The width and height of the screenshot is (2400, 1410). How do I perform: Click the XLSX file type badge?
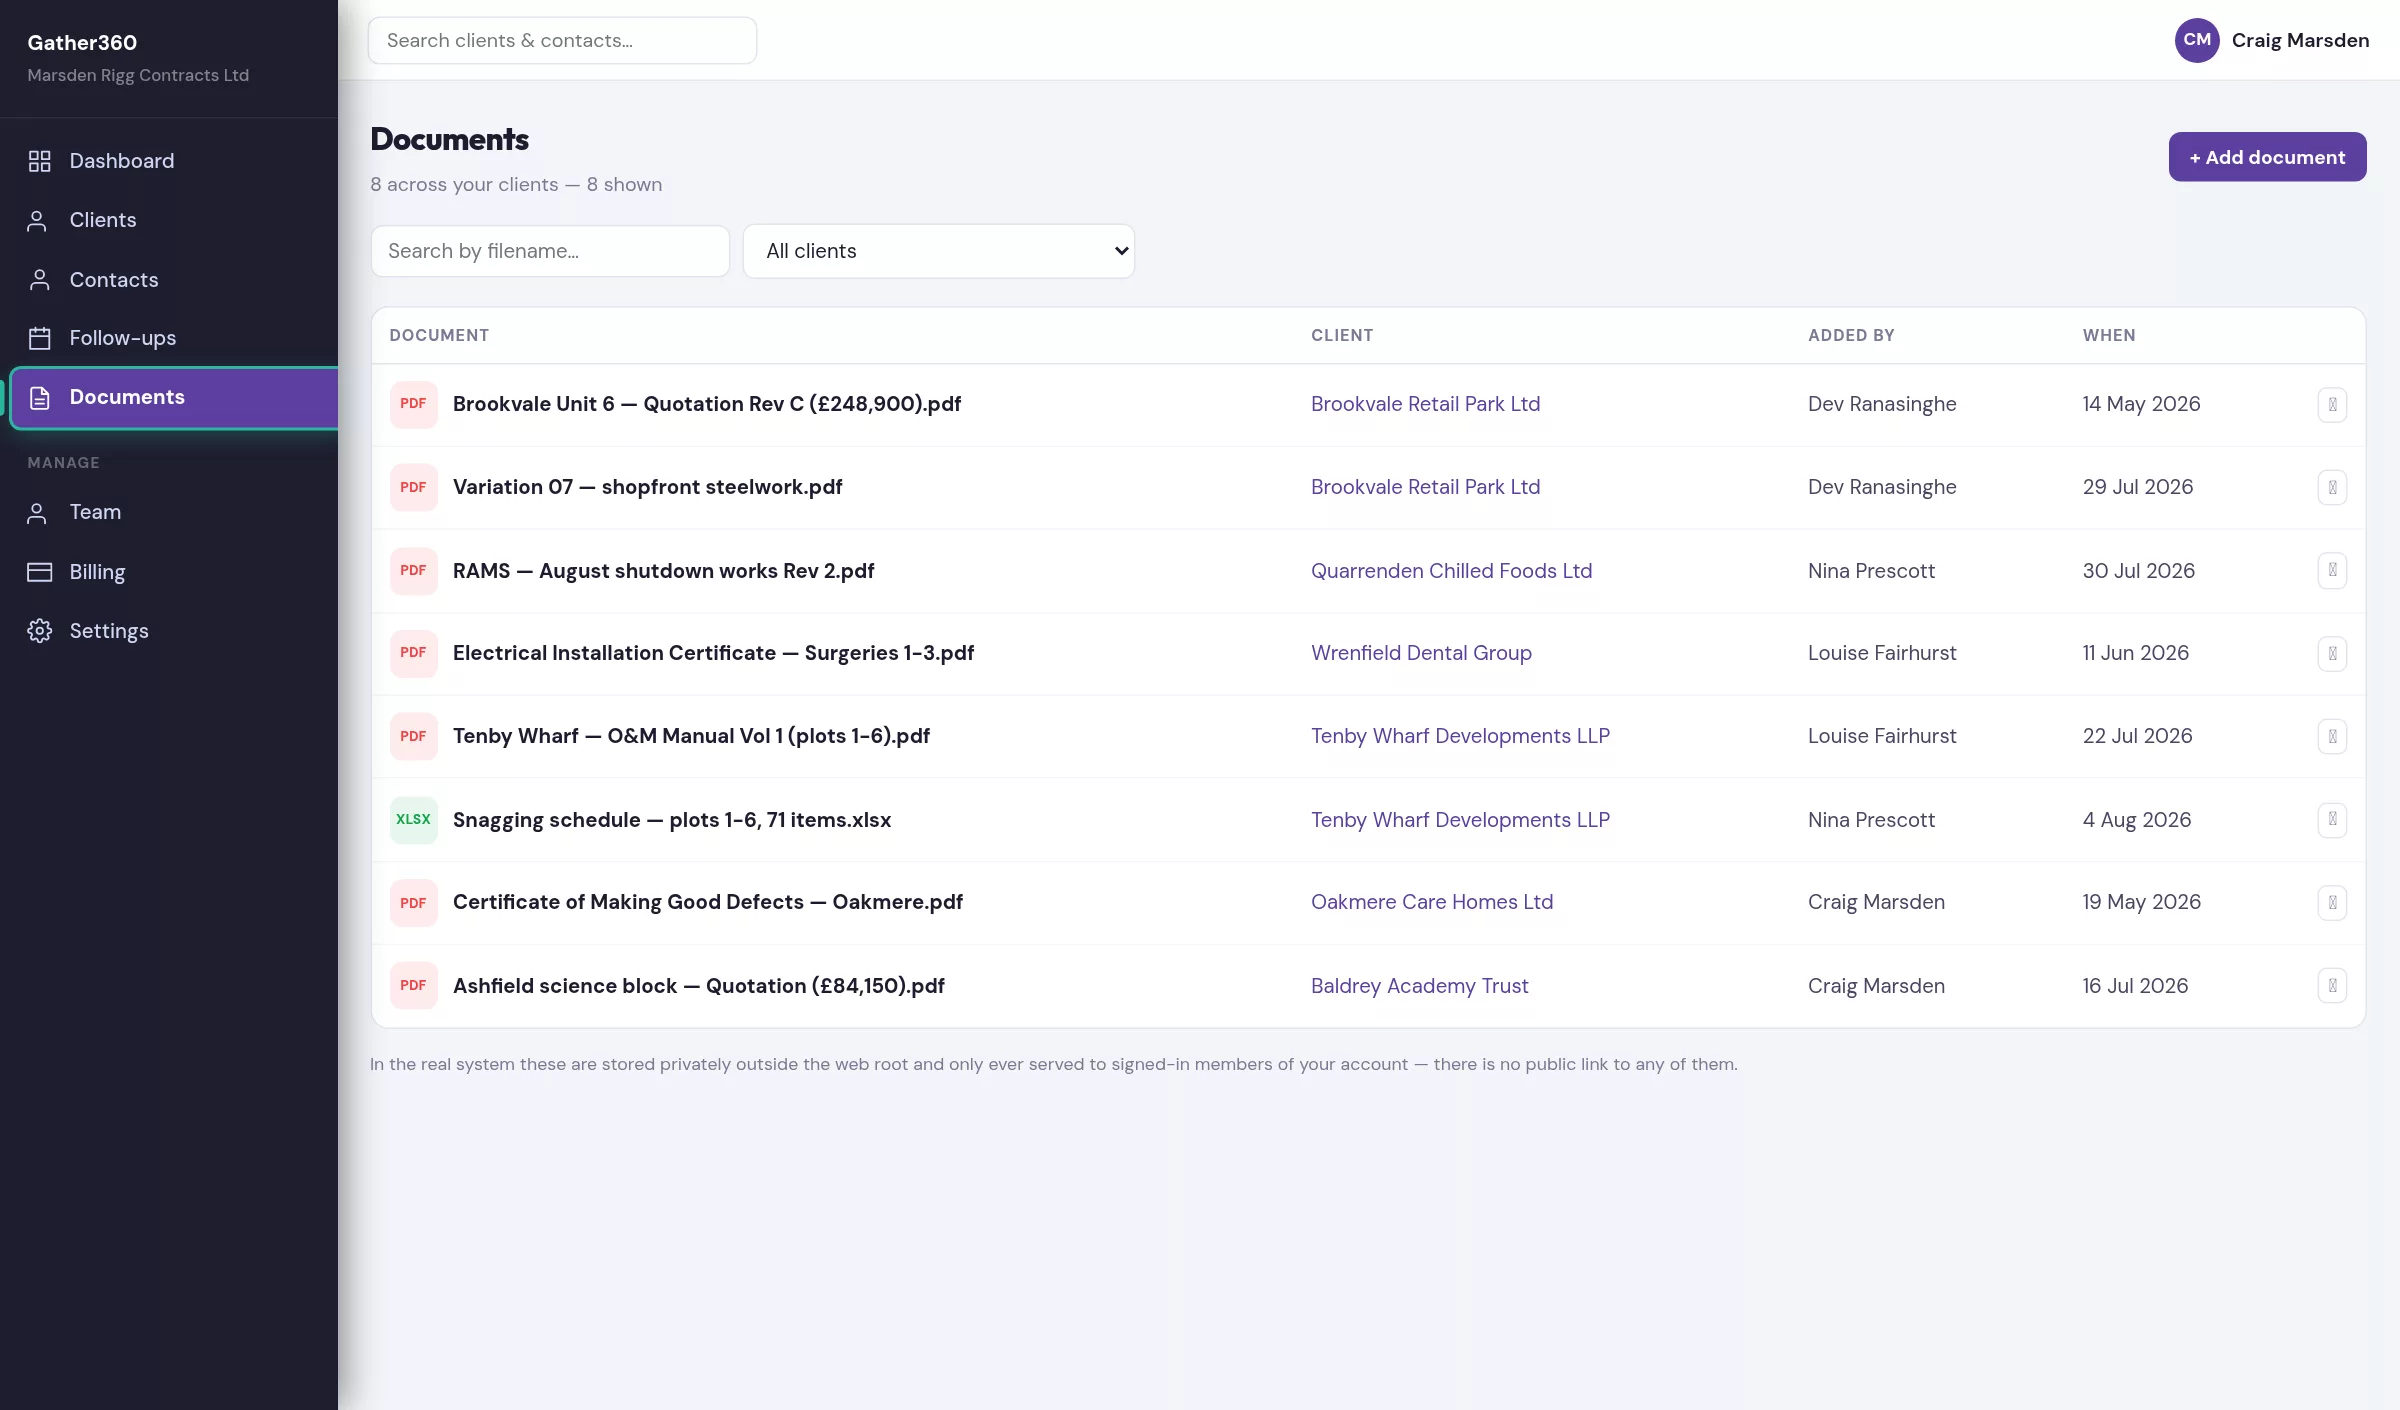coord(413,820)
